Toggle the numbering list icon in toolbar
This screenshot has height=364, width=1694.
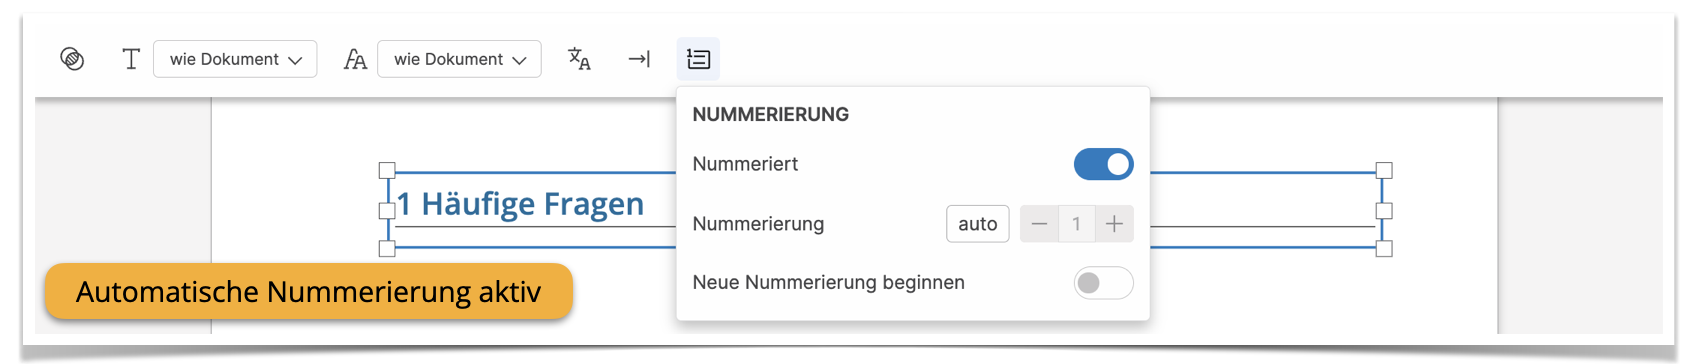point(698,59)
